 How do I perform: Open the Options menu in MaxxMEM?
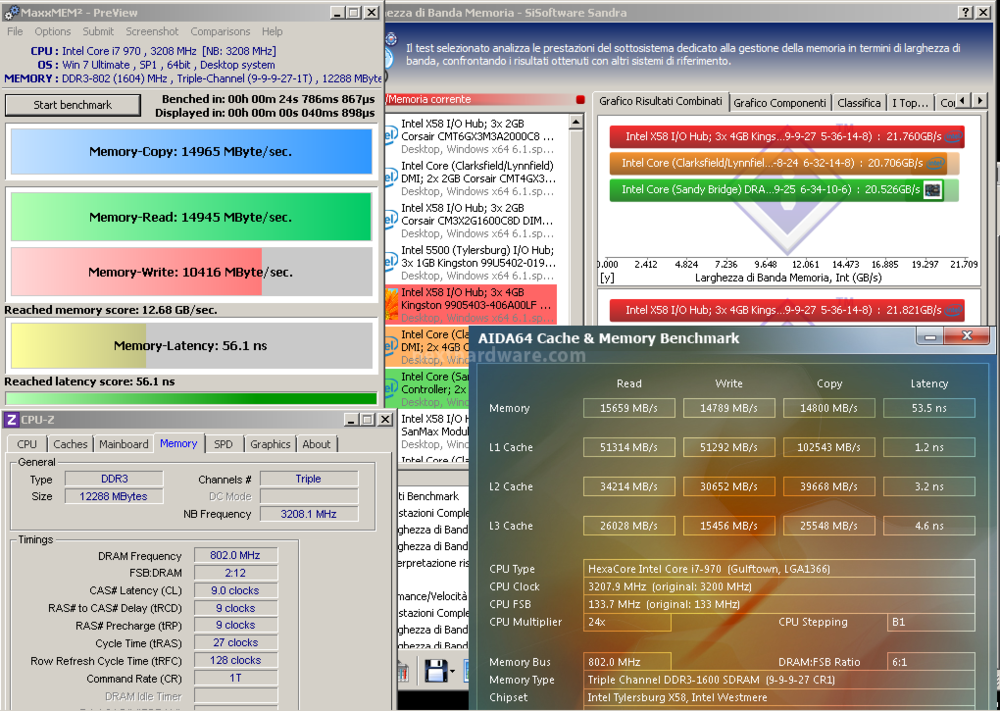pyautogui.click(x=52, y=31)
